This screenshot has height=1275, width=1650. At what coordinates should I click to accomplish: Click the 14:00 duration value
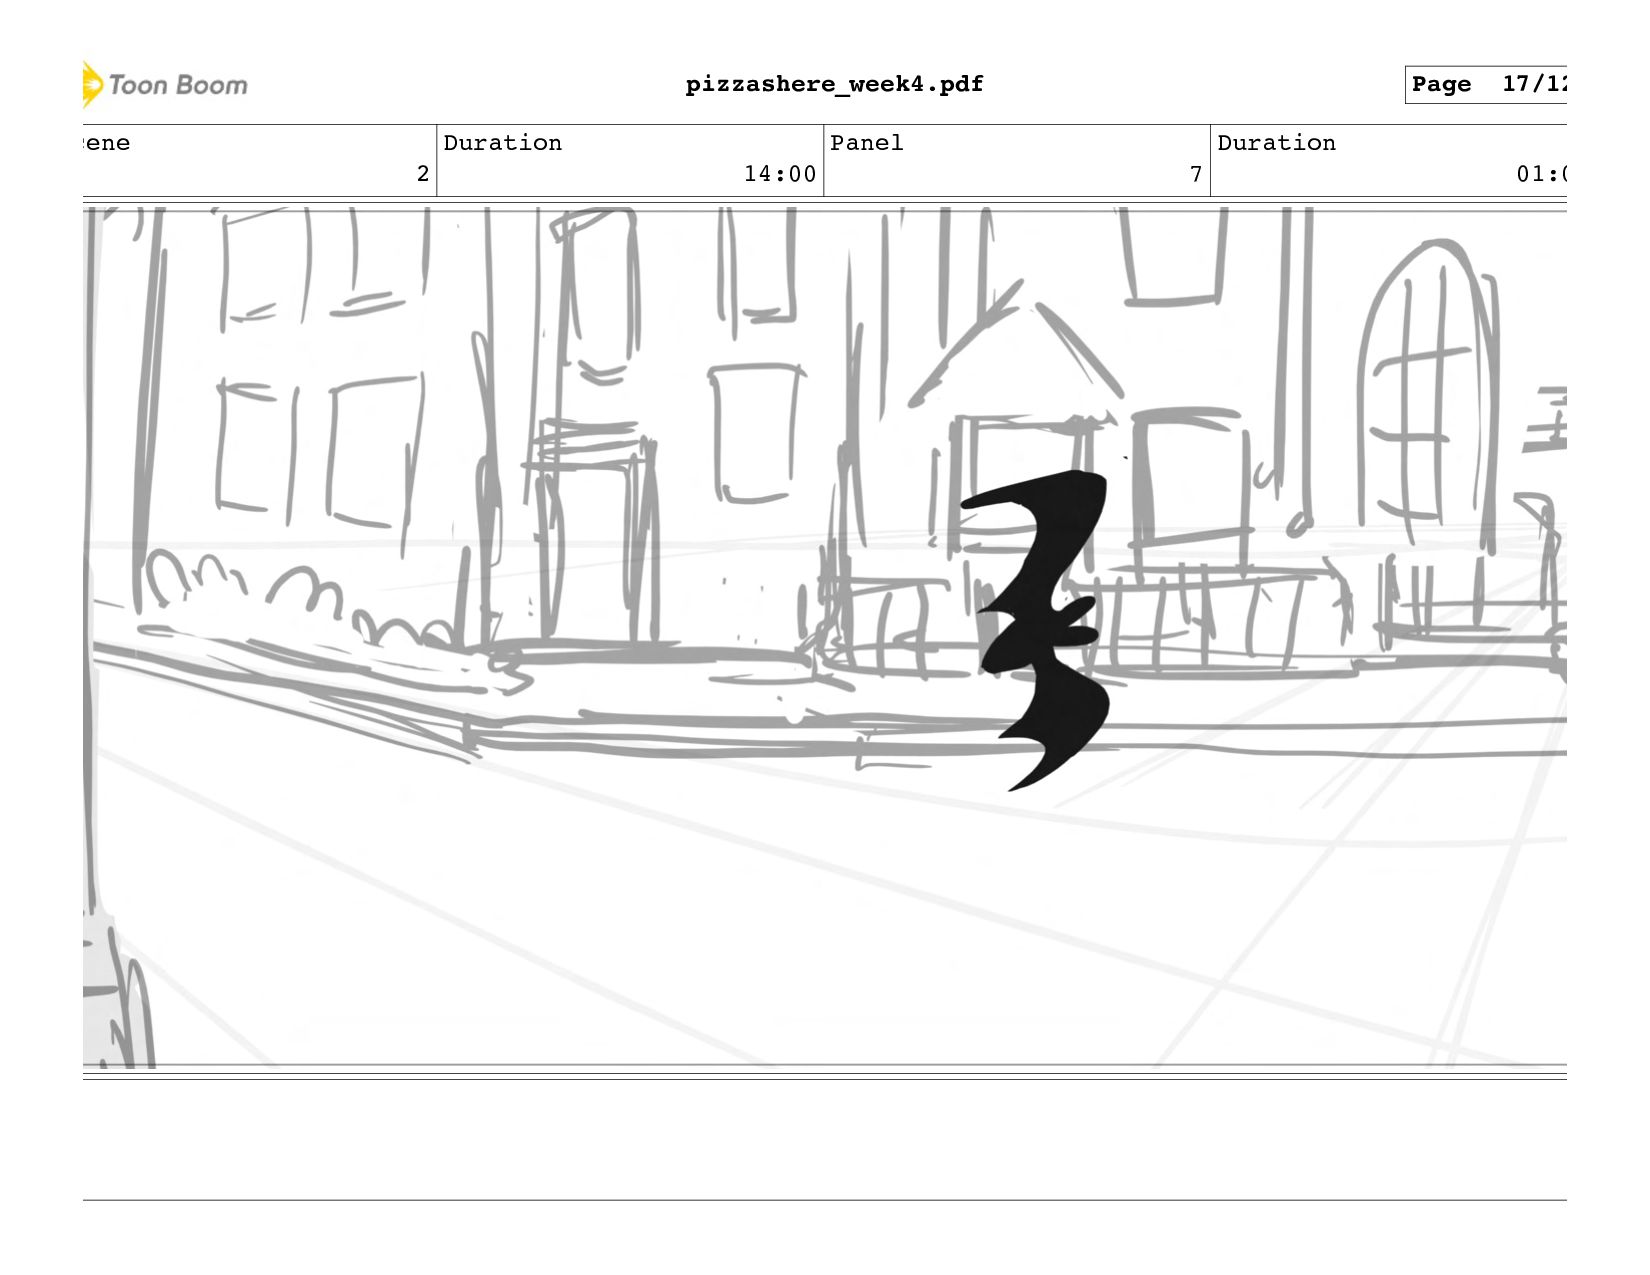click(x=780, y=174)
